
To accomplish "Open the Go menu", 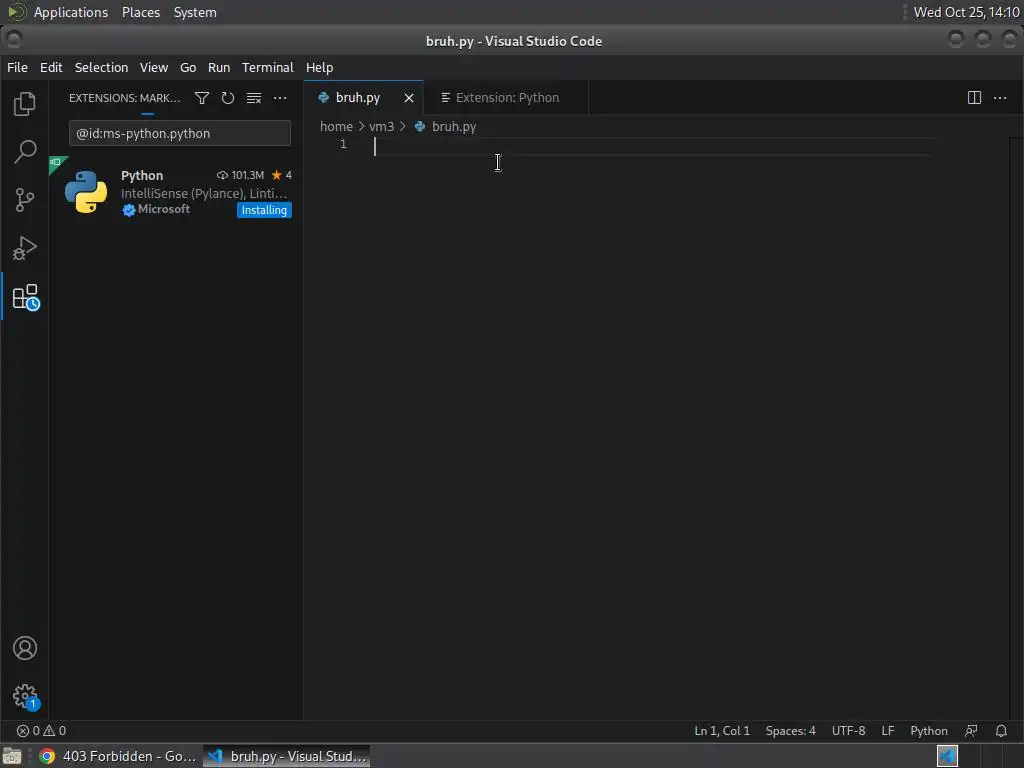I will pyautogui.click(x=188, y=67).
